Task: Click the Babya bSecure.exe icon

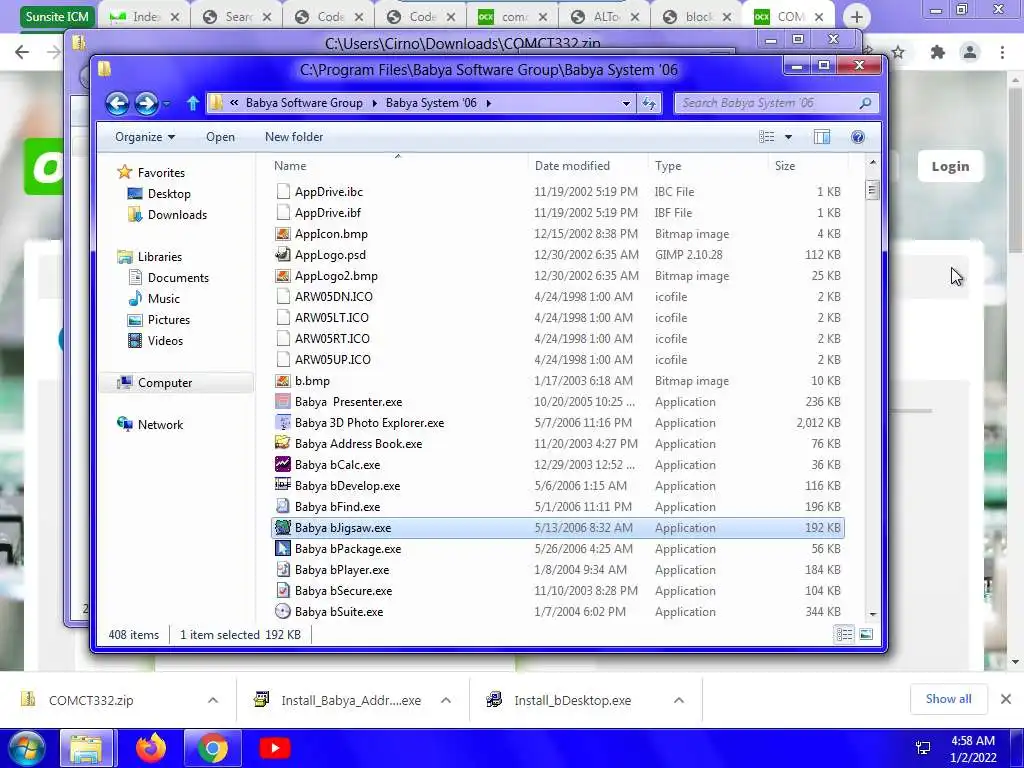Action: 282,590
